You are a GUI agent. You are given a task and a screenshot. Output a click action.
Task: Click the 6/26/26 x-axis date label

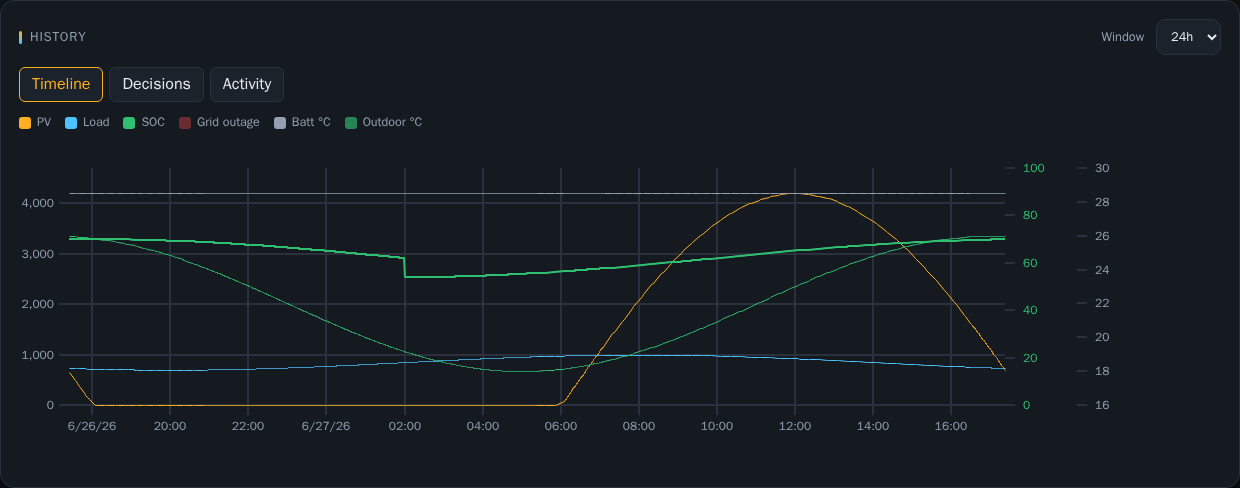pyautogui.click(x=91, y=426)
